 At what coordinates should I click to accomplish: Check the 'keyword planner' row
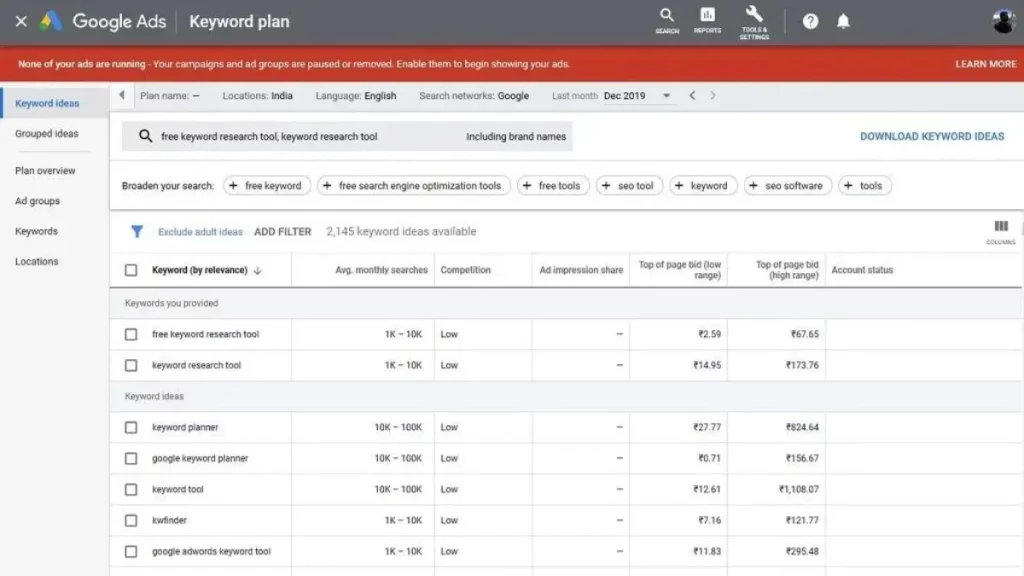(131, 427)
